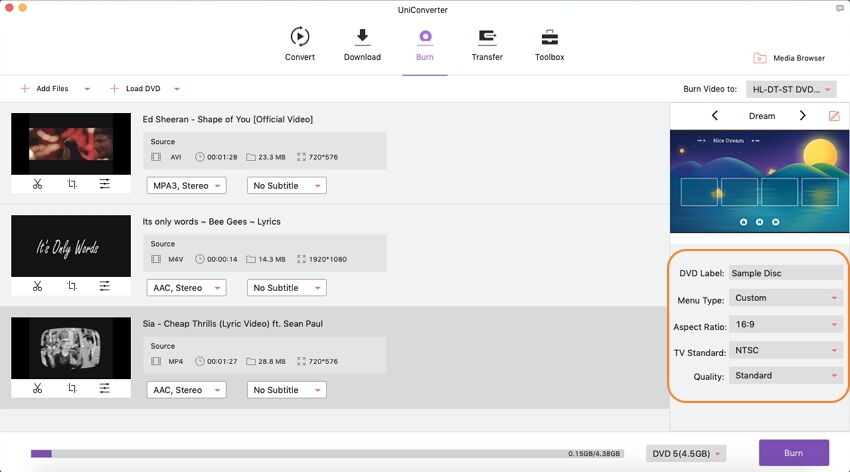The image size is (850, 472).
Task: Click the Toolbox briefcase icon
Action: tap(550, 37)
